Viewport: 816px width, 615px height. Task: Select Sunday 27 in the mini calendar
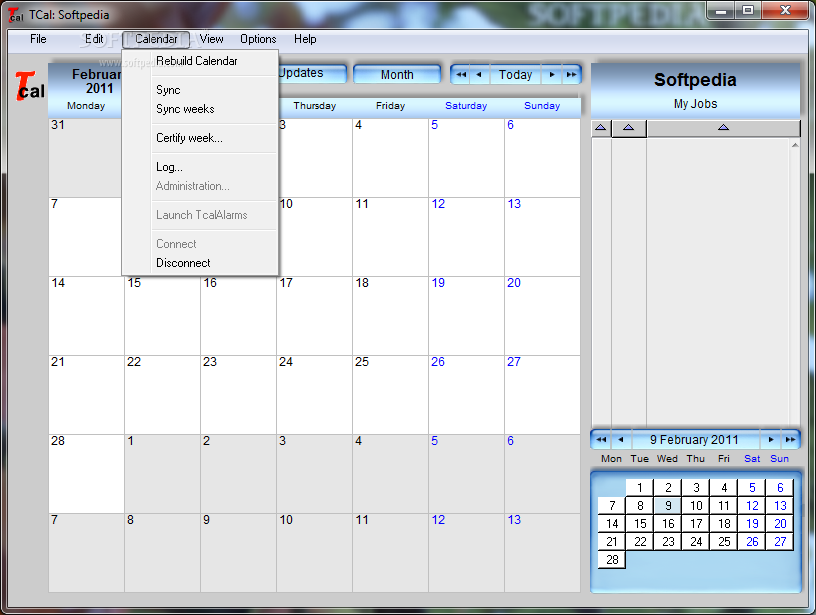[780, 542]
